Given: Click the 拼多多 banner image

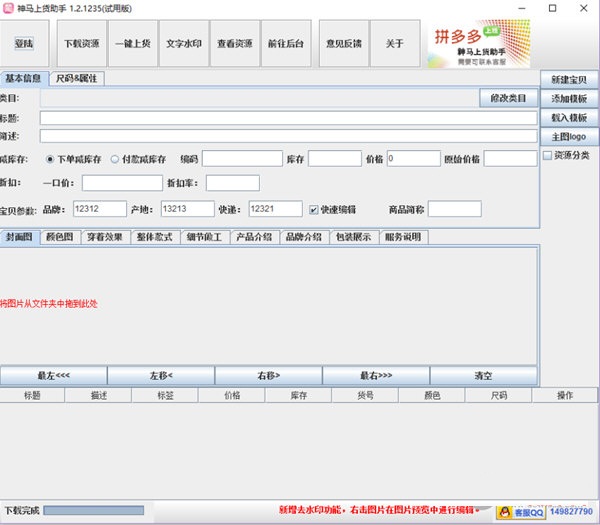Looking at the screenshot, I should coord(479,42).
